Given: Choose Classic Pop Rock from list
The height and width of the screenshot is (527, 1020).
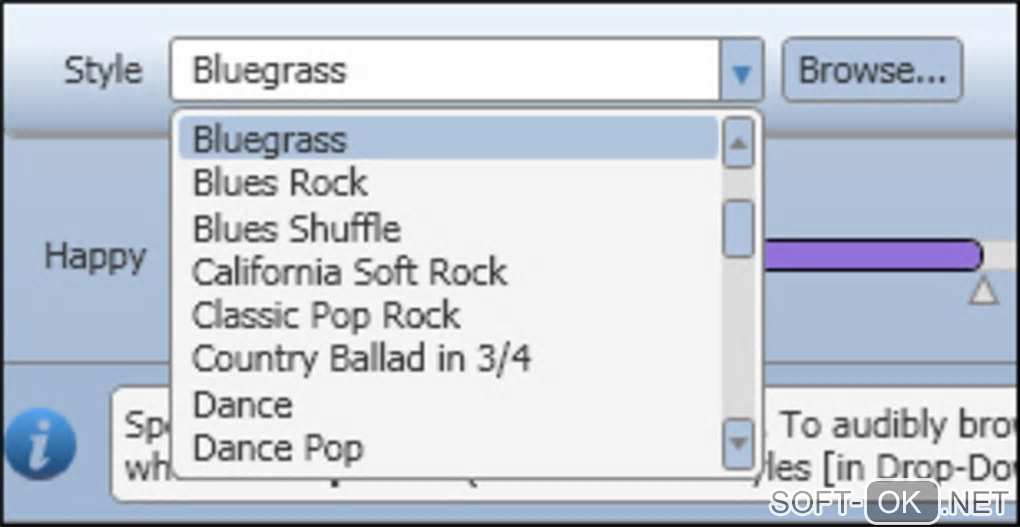Looking at the screenshot, I should coord(326,316).
